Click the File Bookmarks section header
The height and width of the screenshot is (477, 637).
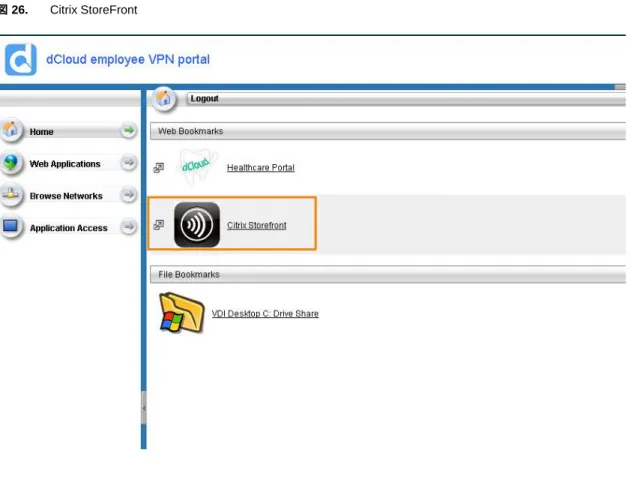coord(388,275)
